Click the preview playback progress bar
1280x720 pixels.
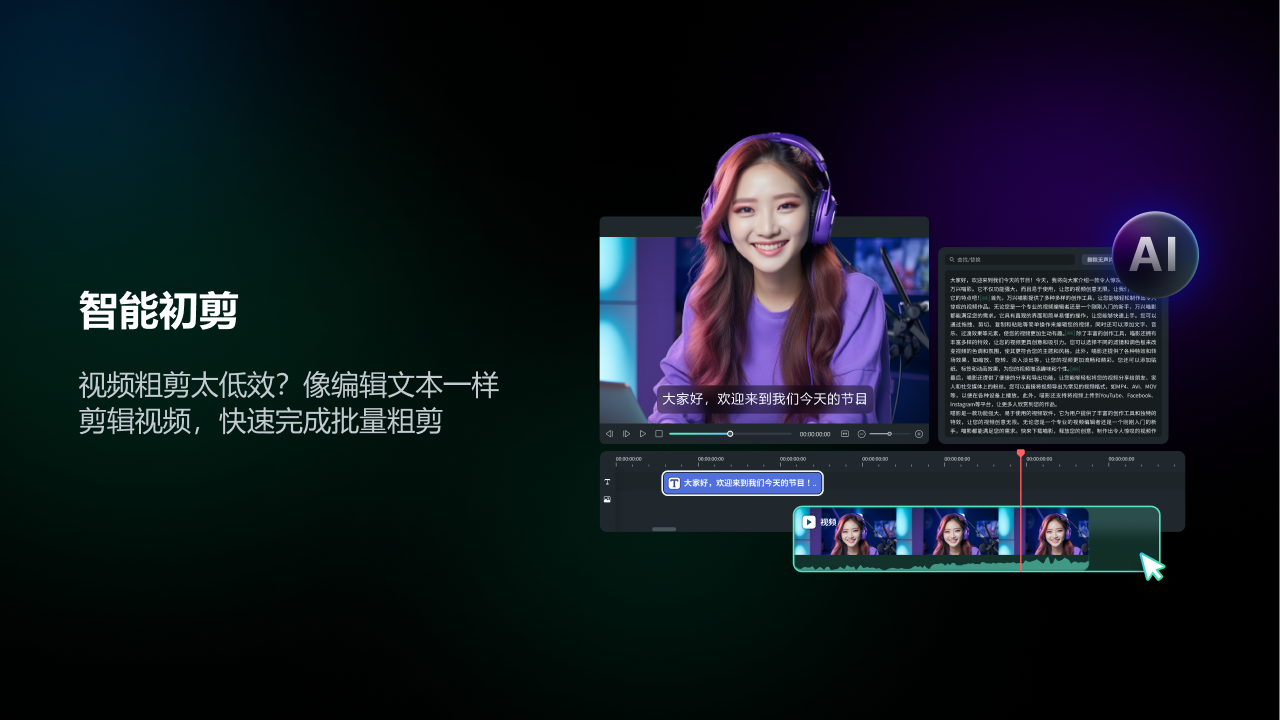[x=730, y=434]
